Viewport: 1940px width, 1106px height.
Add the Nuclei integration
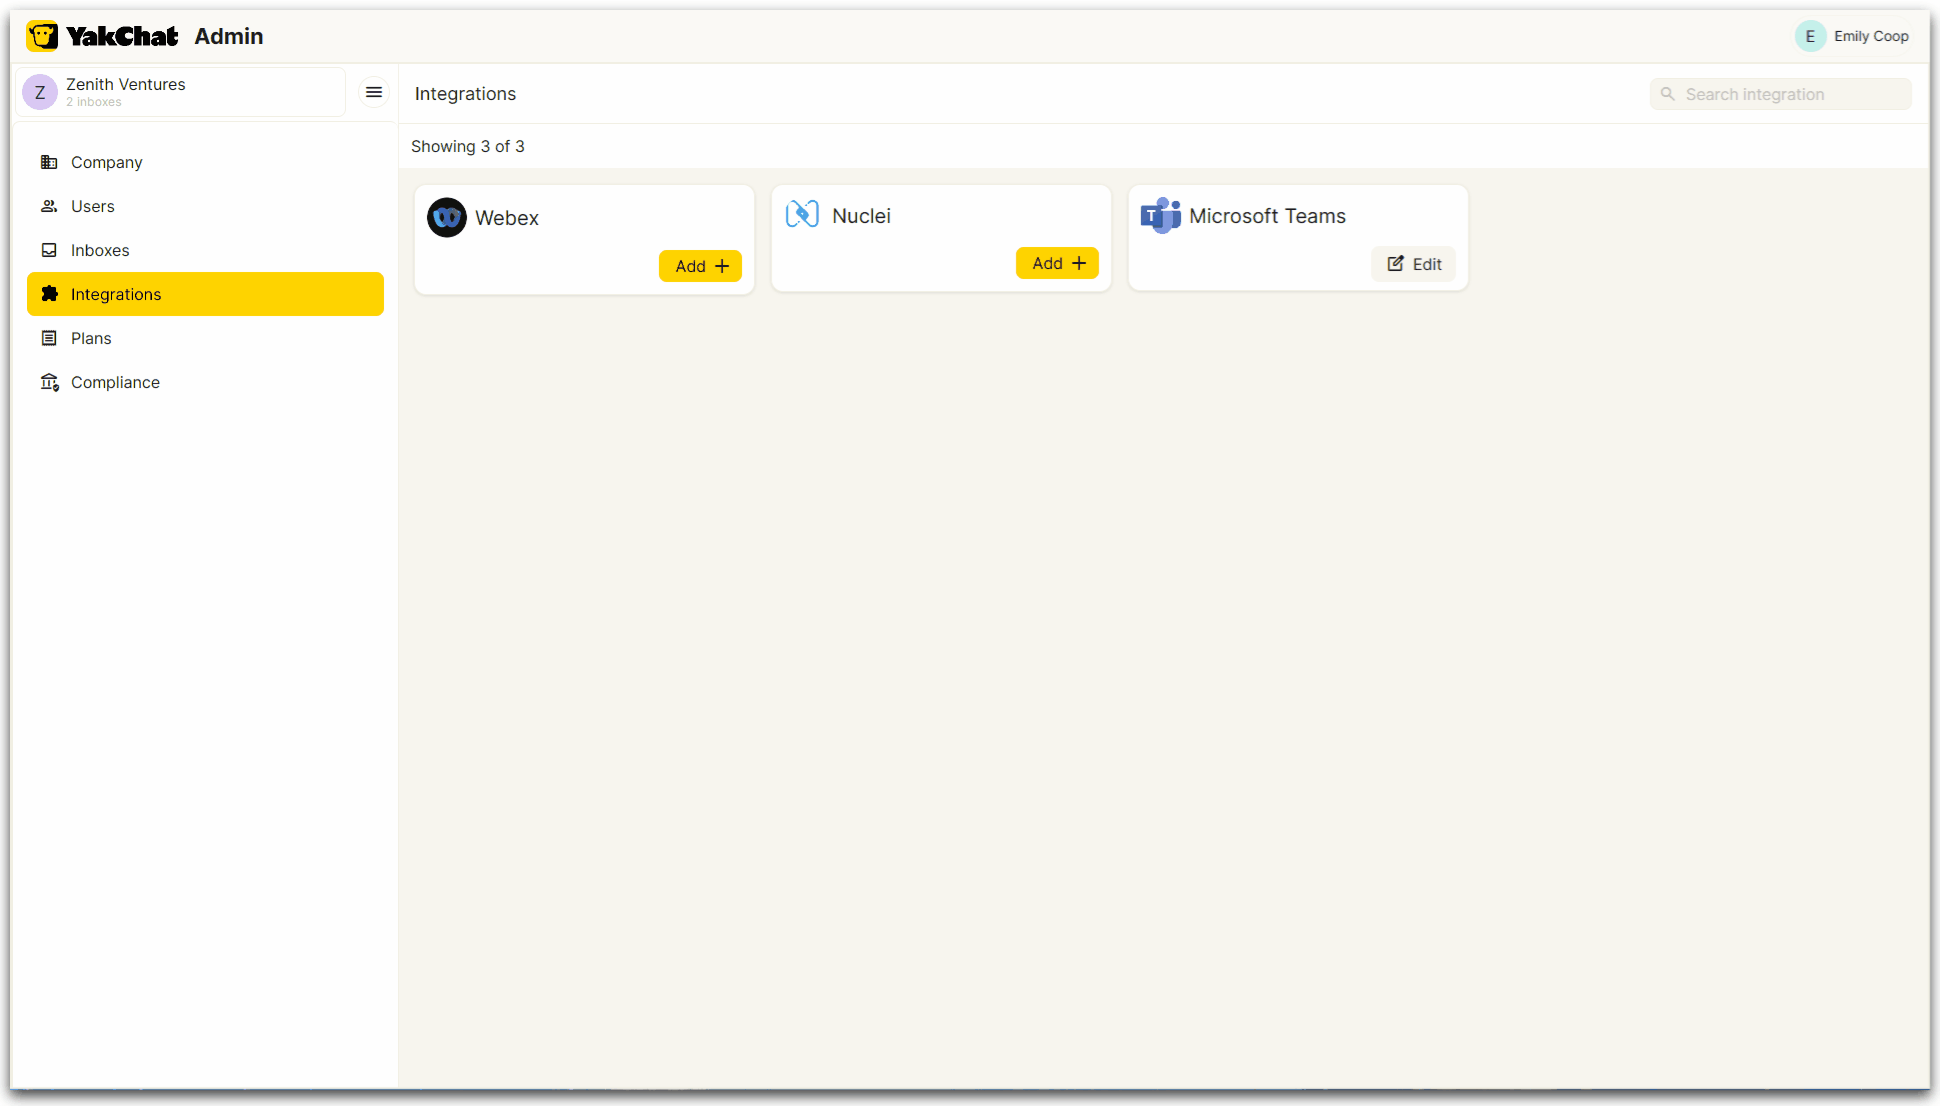point(1057,263)
